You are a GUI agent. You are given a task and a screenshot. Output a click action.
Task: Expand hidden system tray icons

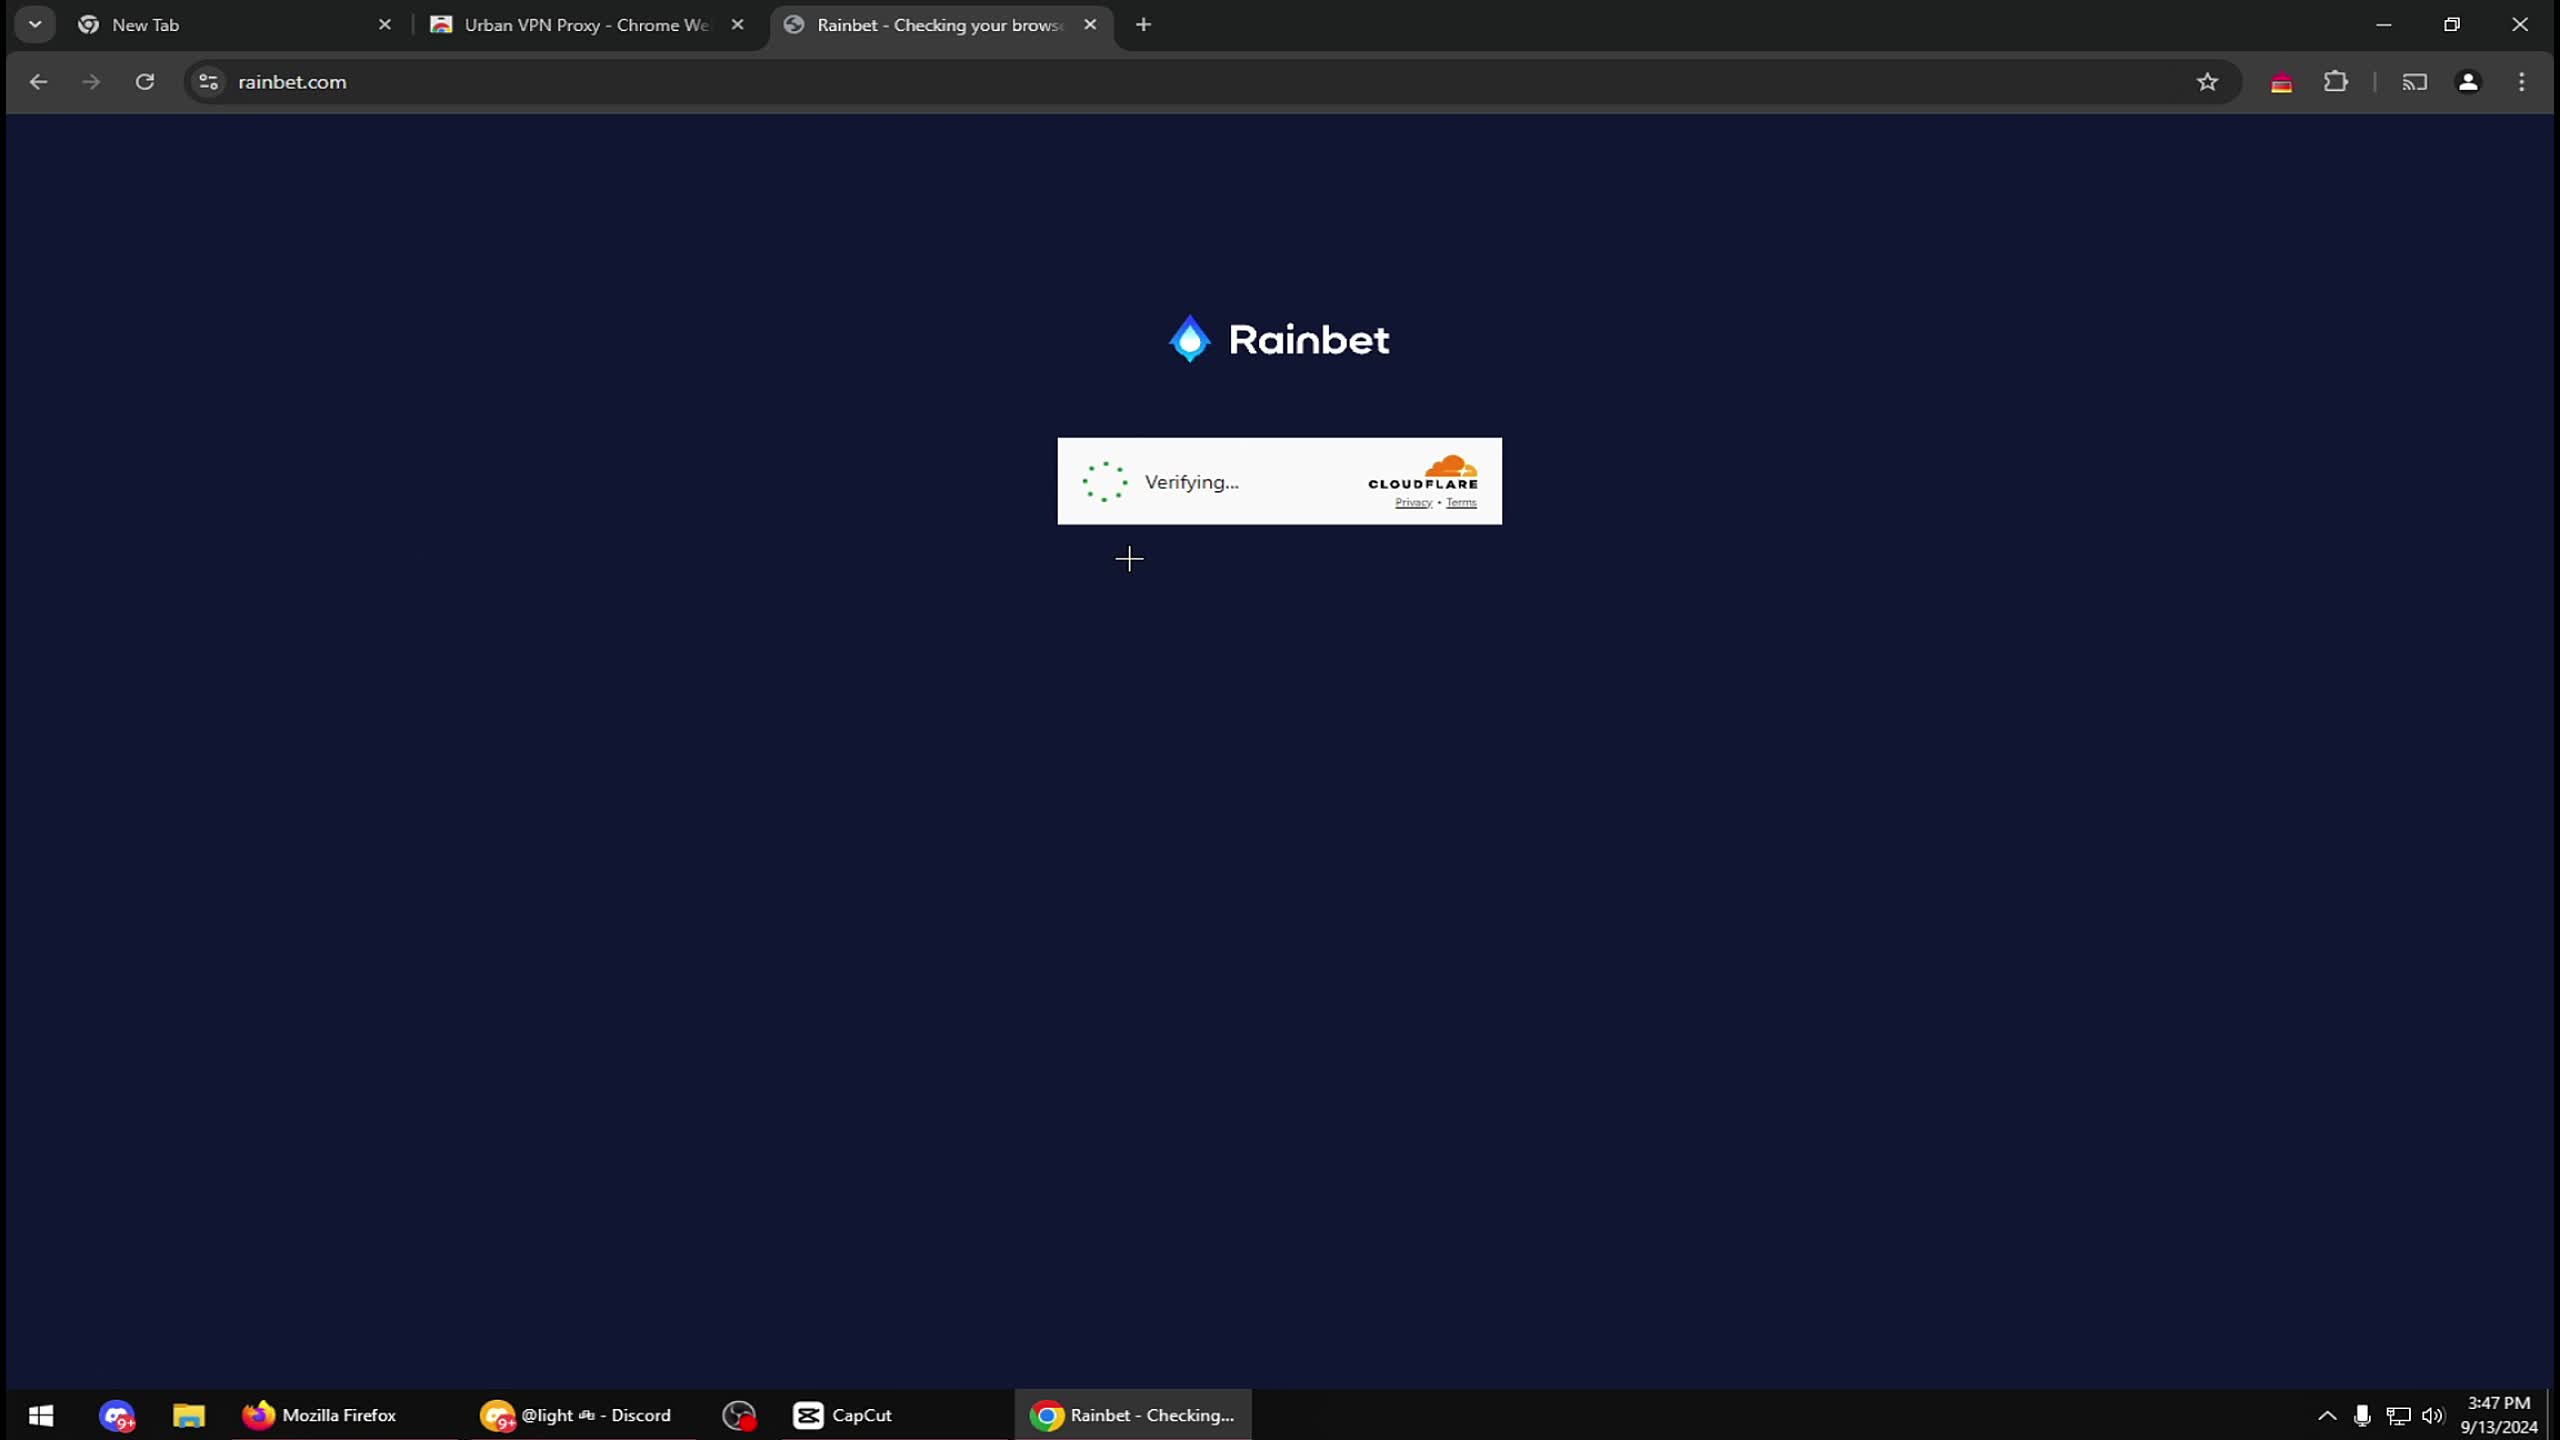click(x=2326, y=1414)
